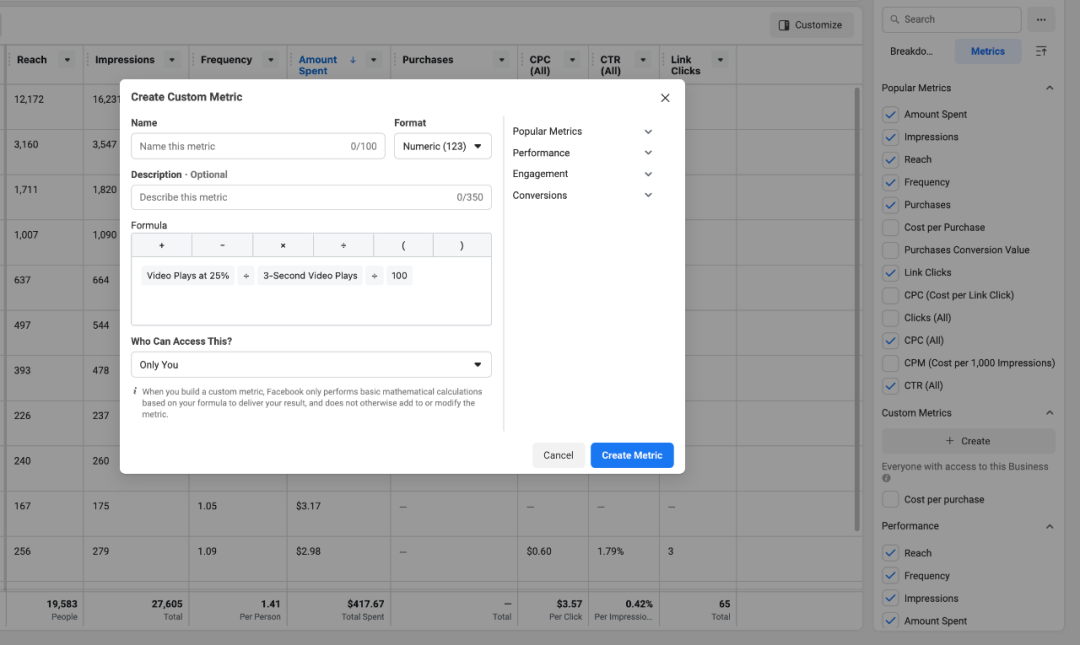Uncheck the Purchases metric checkbox
Viewport: 1080px width, 645px height.
[891, 205]
